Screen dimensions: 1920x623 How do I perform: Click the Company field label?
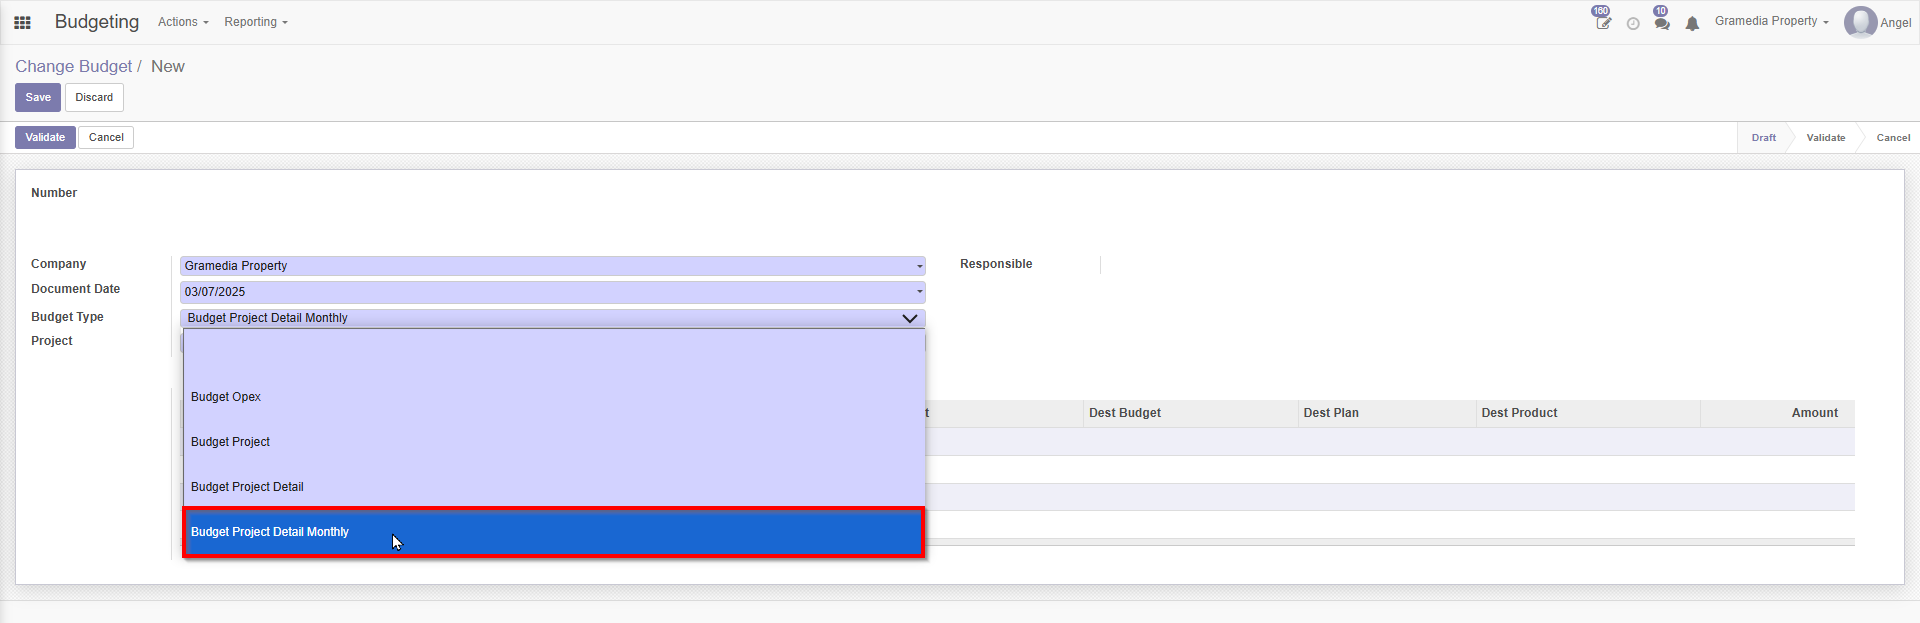(58, 264)
